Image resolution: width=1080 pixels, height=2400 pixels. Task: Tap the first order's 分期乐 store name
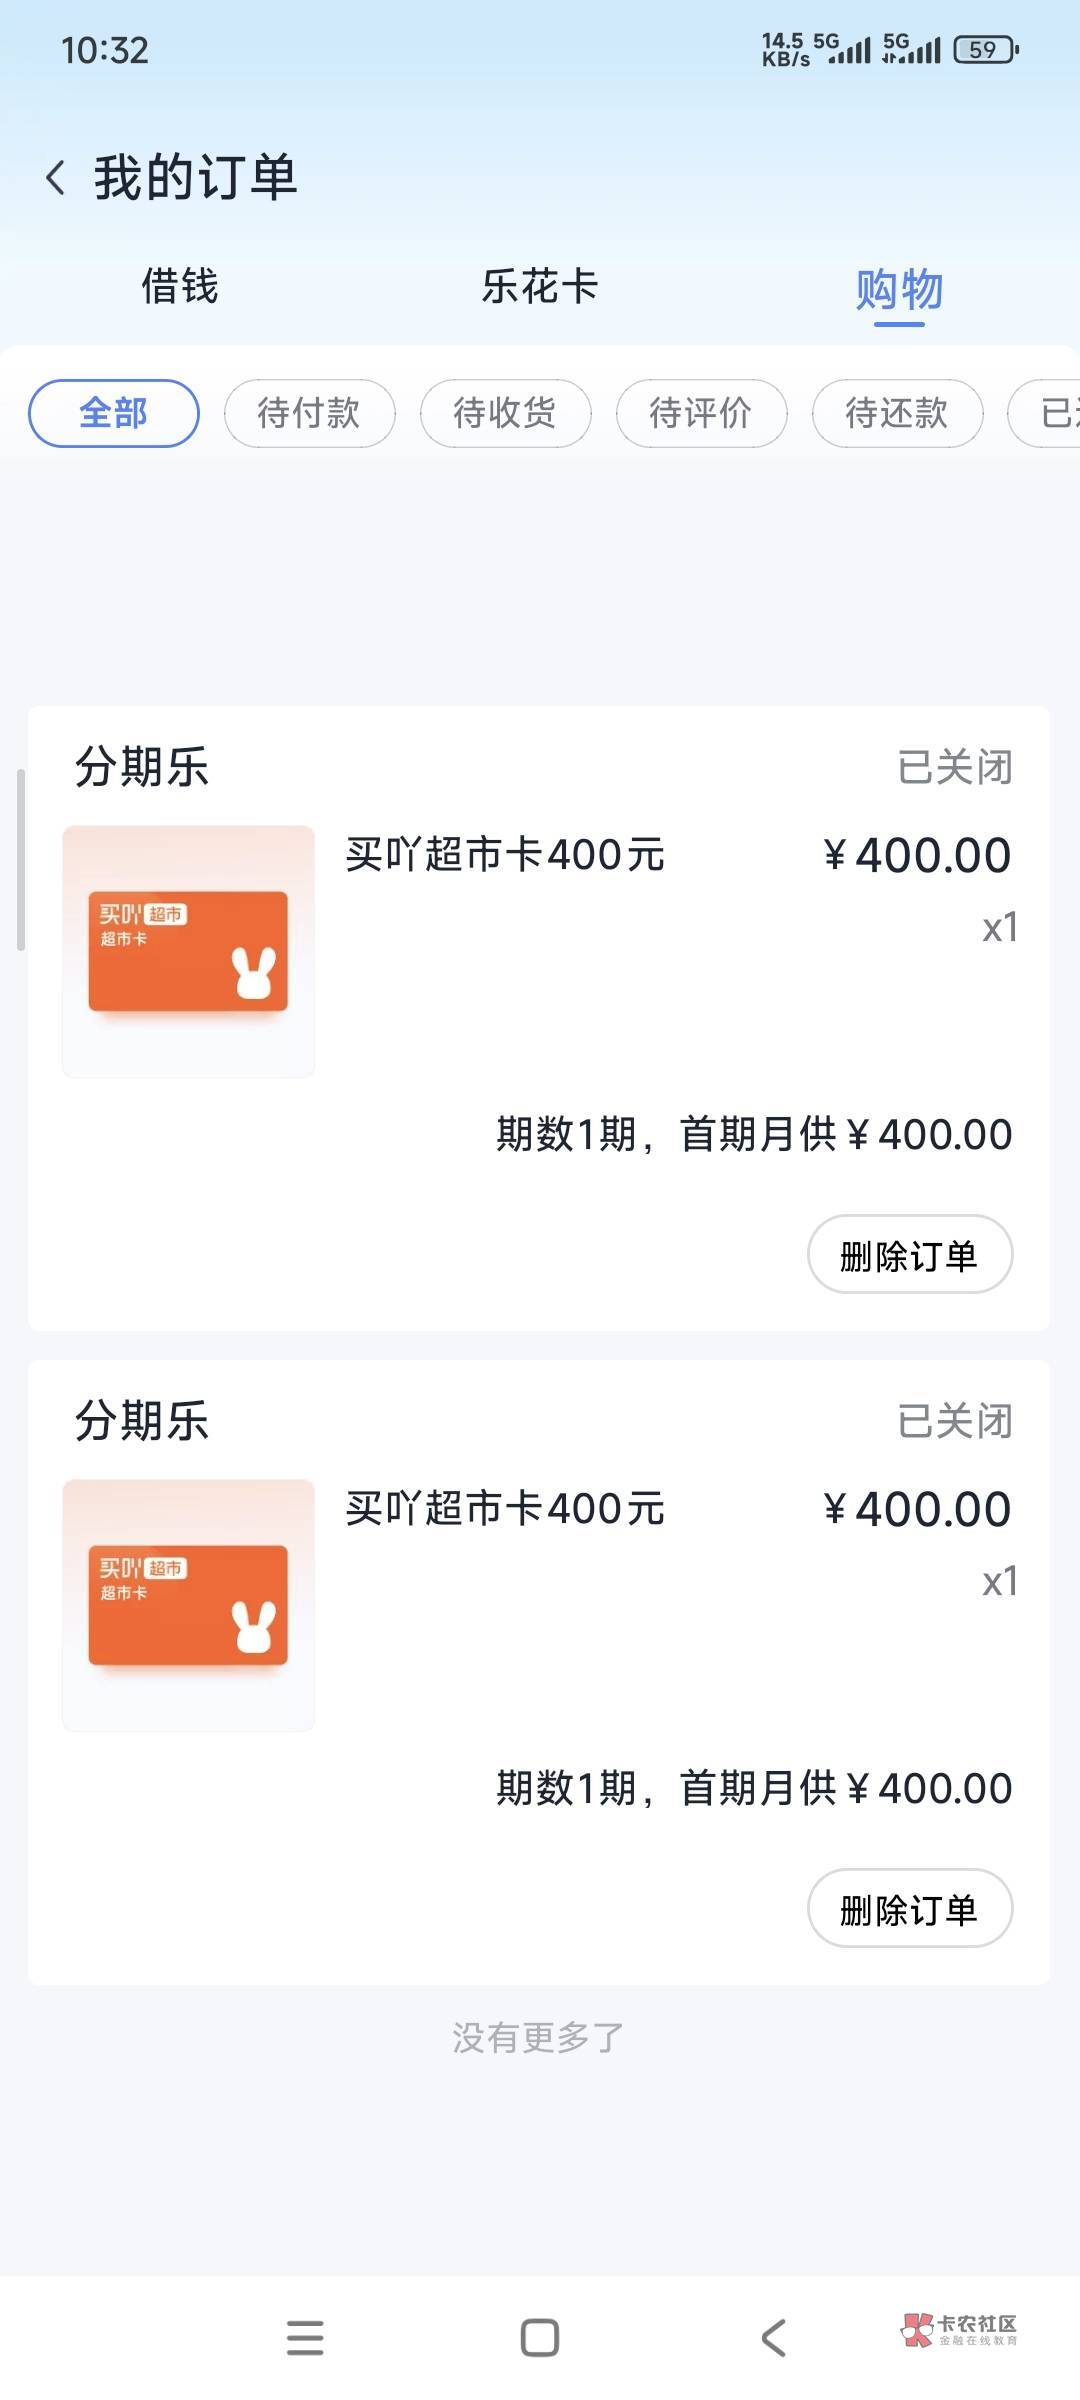click(x=142, y=768)
